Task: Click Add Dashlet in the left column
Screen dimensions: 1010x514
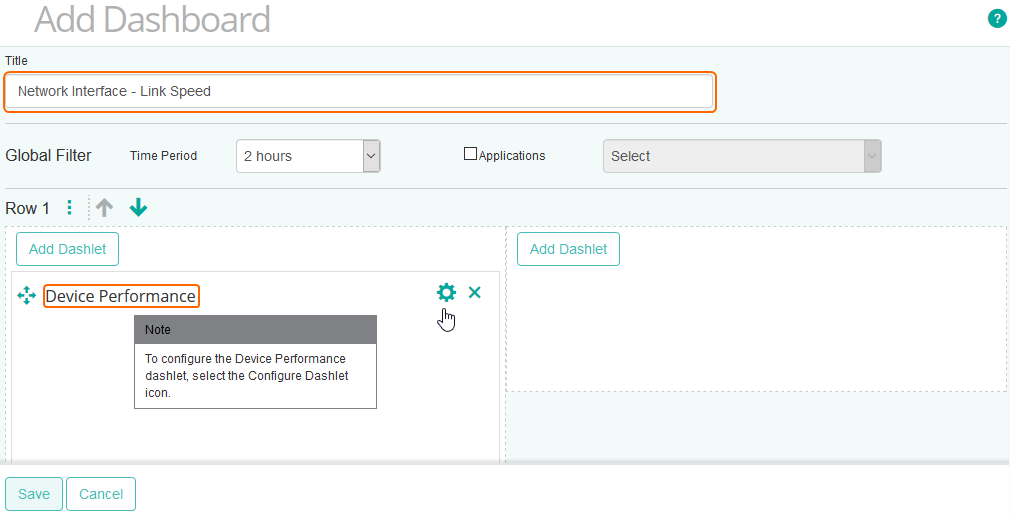Action: click(x=67, y=249)
